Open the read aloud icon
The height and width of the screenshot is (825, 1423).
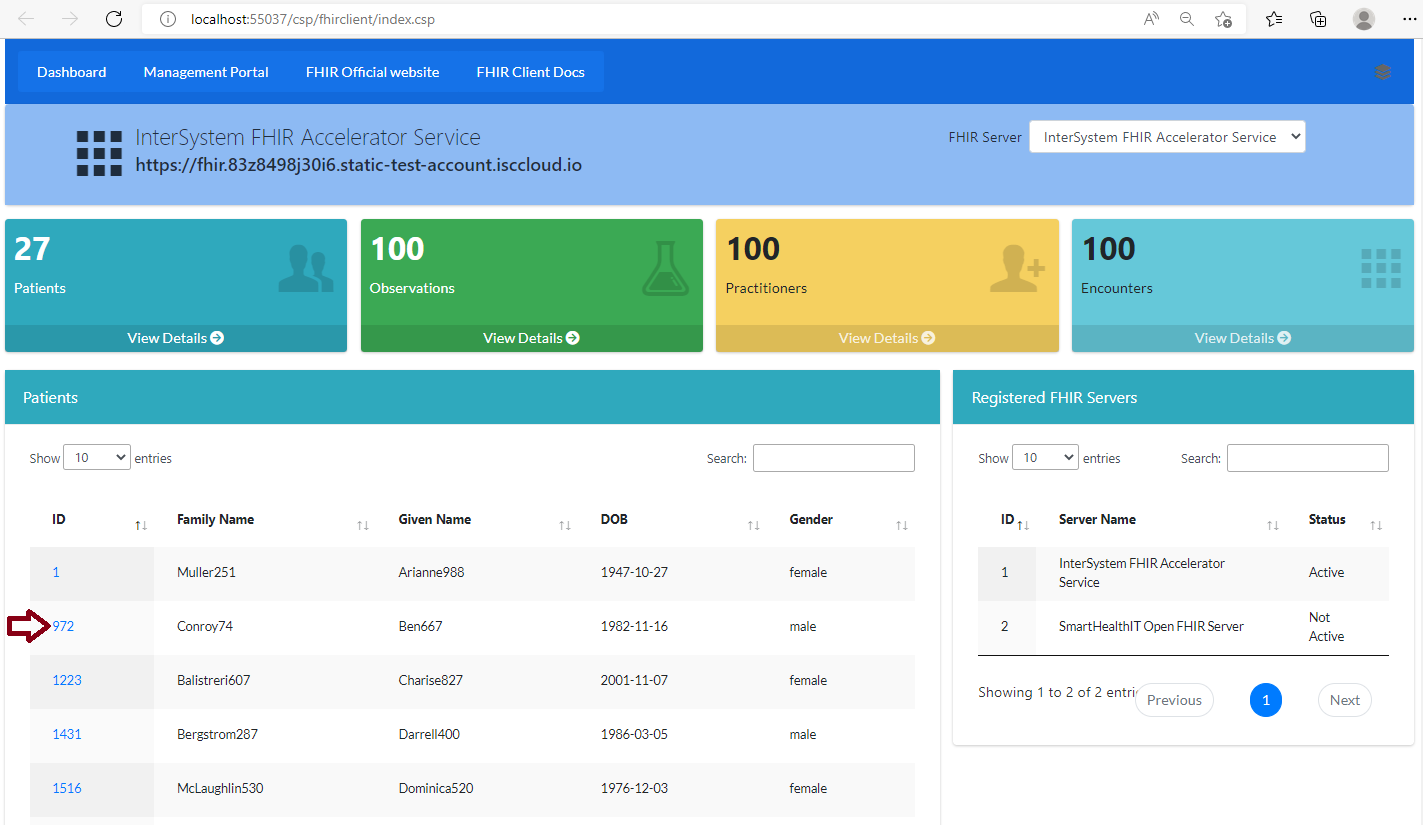(x=1151, y=19)
